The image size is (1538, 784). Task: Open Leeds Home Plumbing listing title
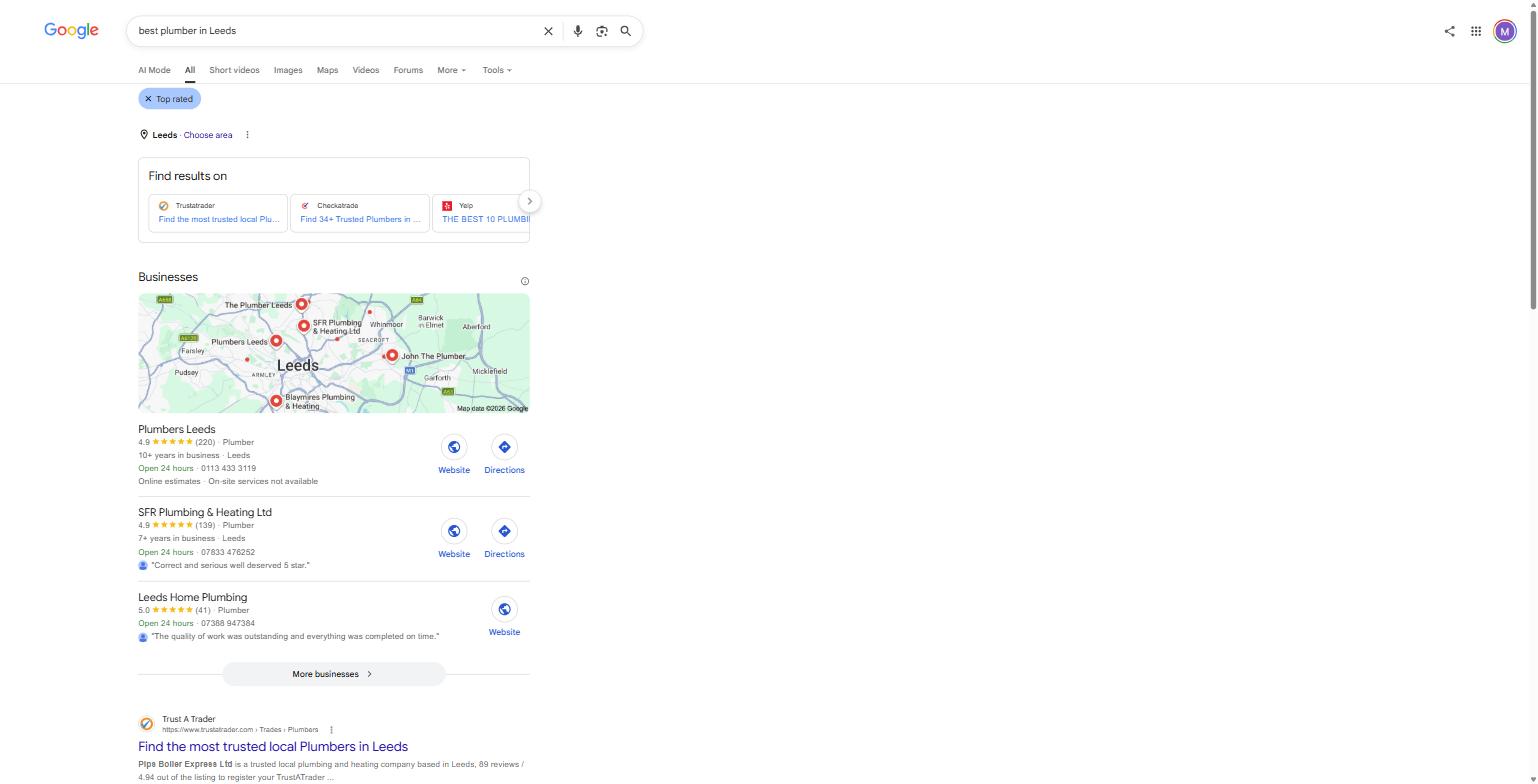193,598
